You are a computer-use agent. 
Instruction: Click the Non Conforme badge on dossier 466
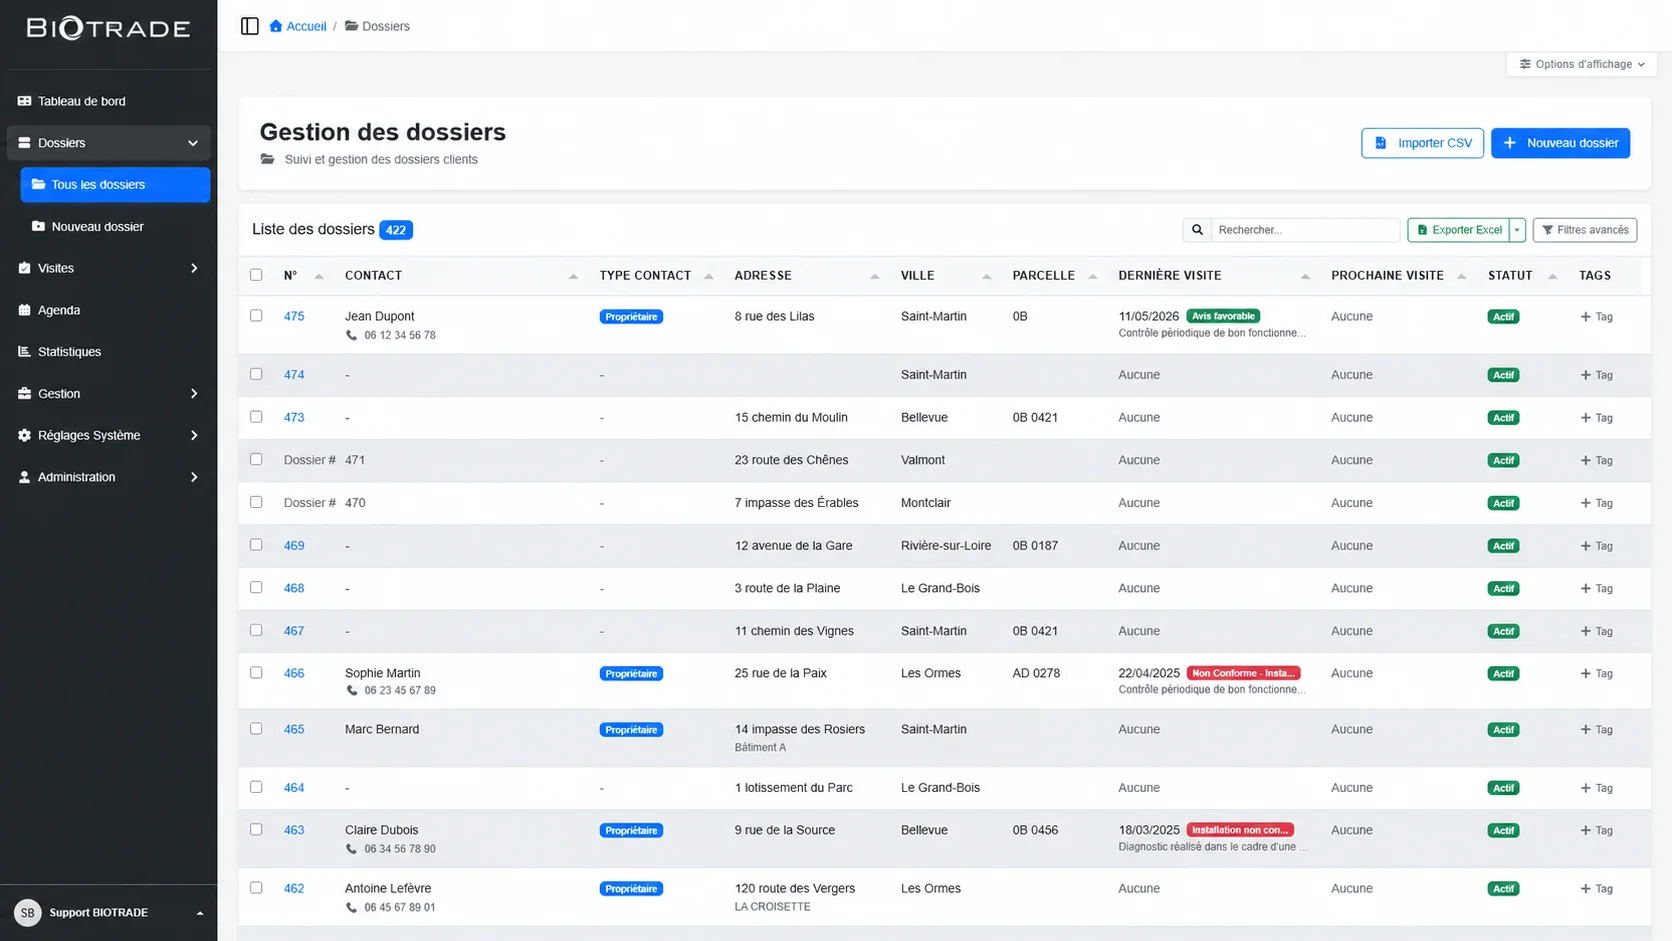click(x=1243, y=673)
